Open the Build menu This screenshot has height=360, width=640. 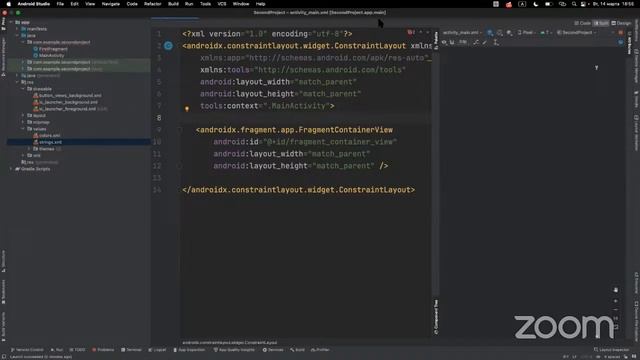pyautogui.click(x=173, y=4)
